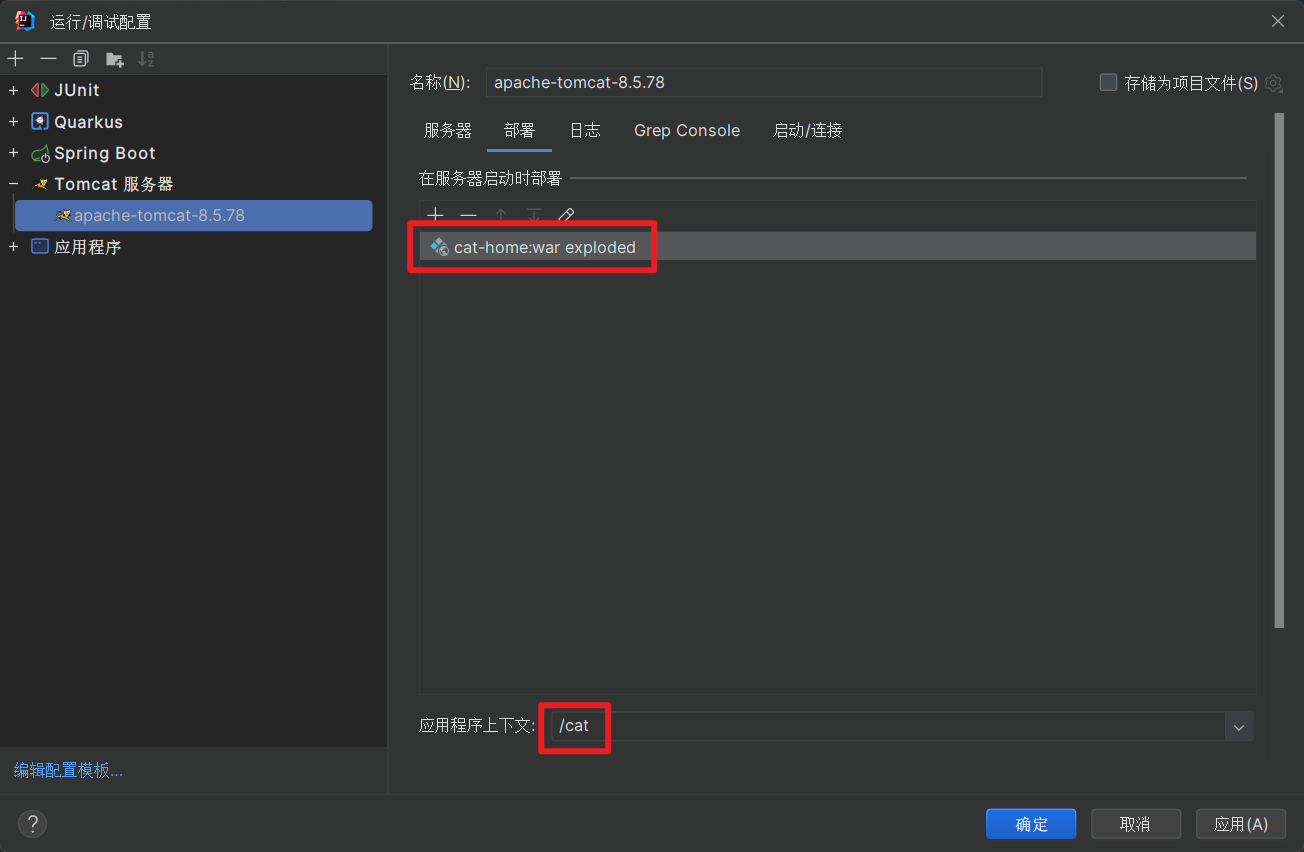This screenshot has width=1304, height=852.
Task: Click the right panel vertical scrollbar
Action: pos(1279,370)
